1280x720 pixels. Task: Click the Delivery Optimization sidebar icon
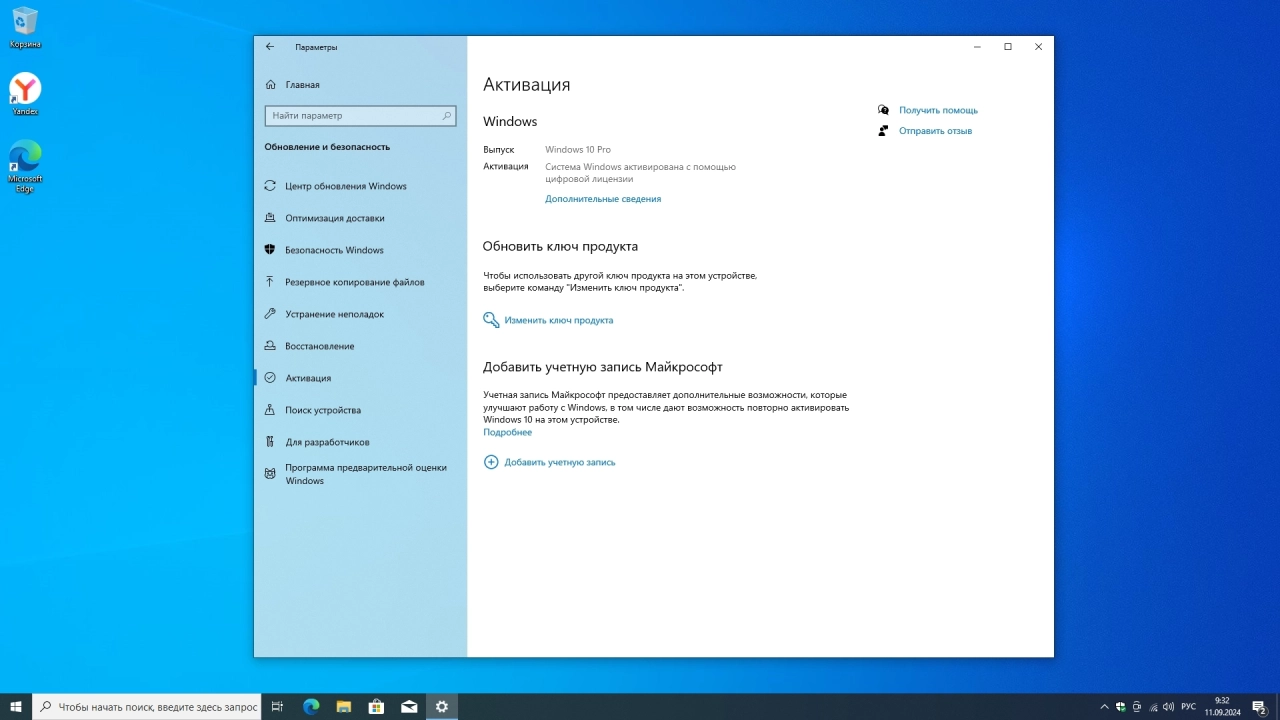point(270,218)
